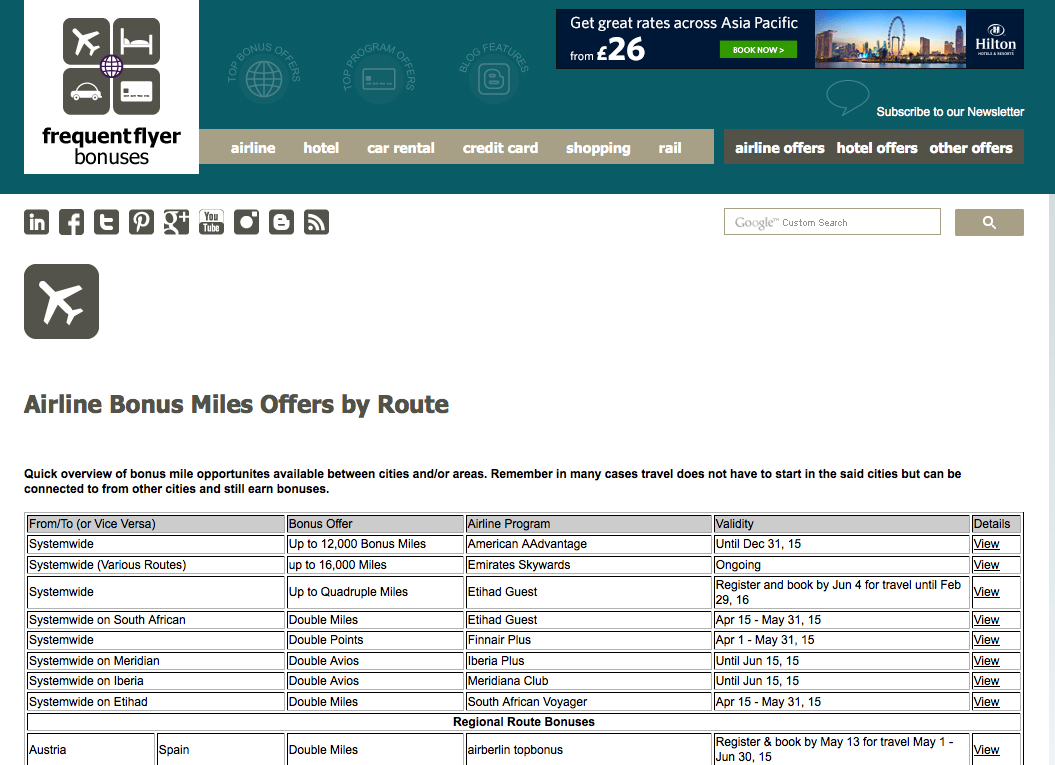The width and height of the screenshot is (1055, 765).
Task: Open the credit card menu item
Action: tap(501, 147)
